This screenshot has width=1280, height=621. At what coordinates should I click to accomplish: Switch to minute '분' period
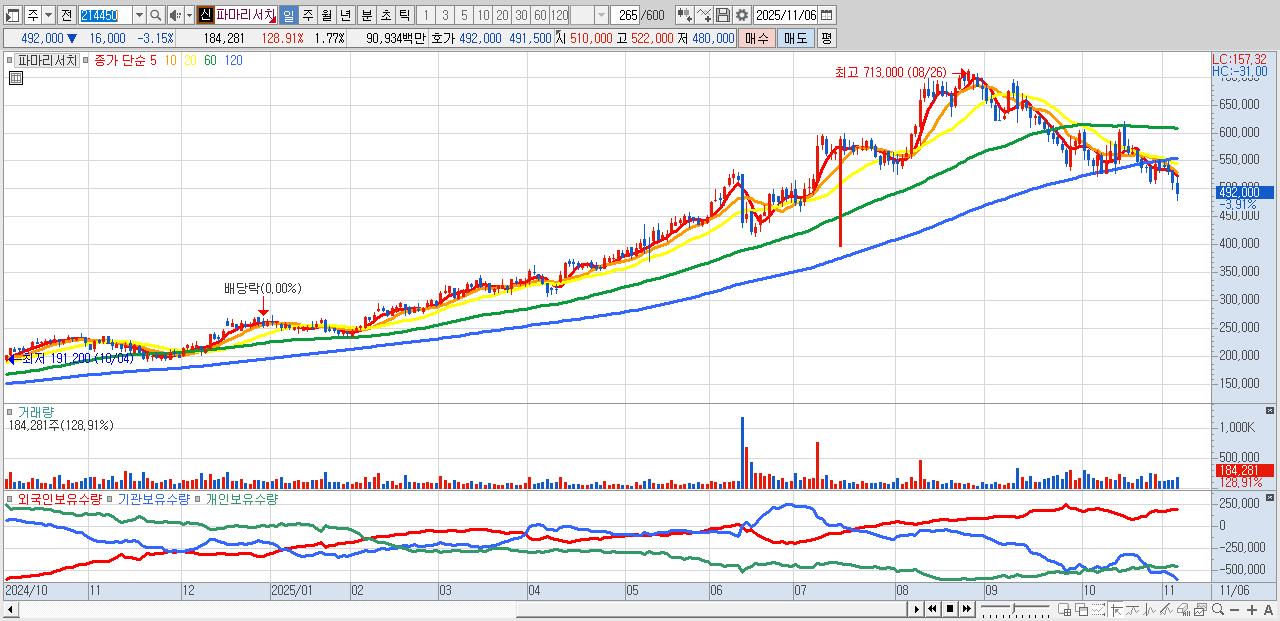click(366, 15)
